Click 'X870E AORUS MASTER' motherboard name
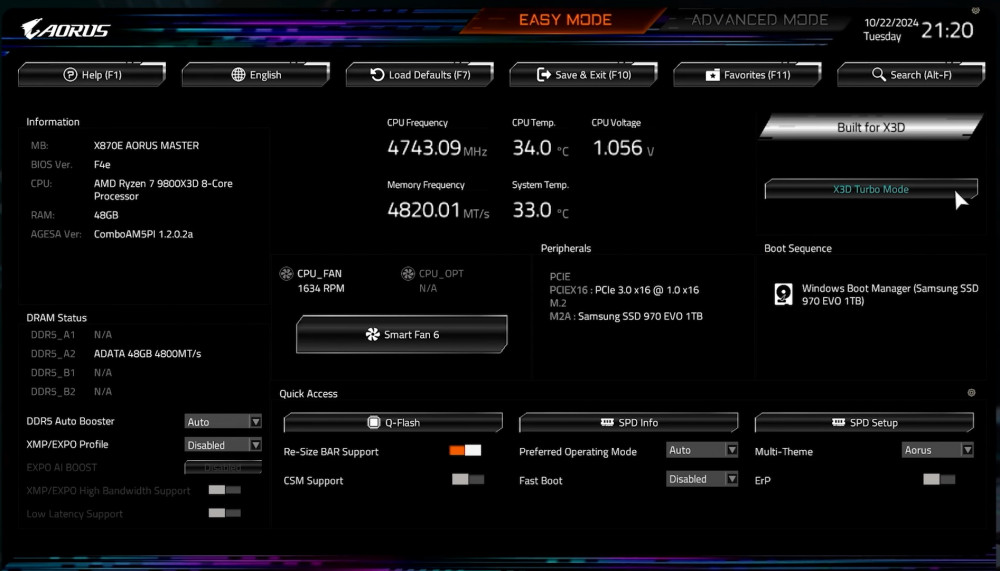 (x=146, y=145)
